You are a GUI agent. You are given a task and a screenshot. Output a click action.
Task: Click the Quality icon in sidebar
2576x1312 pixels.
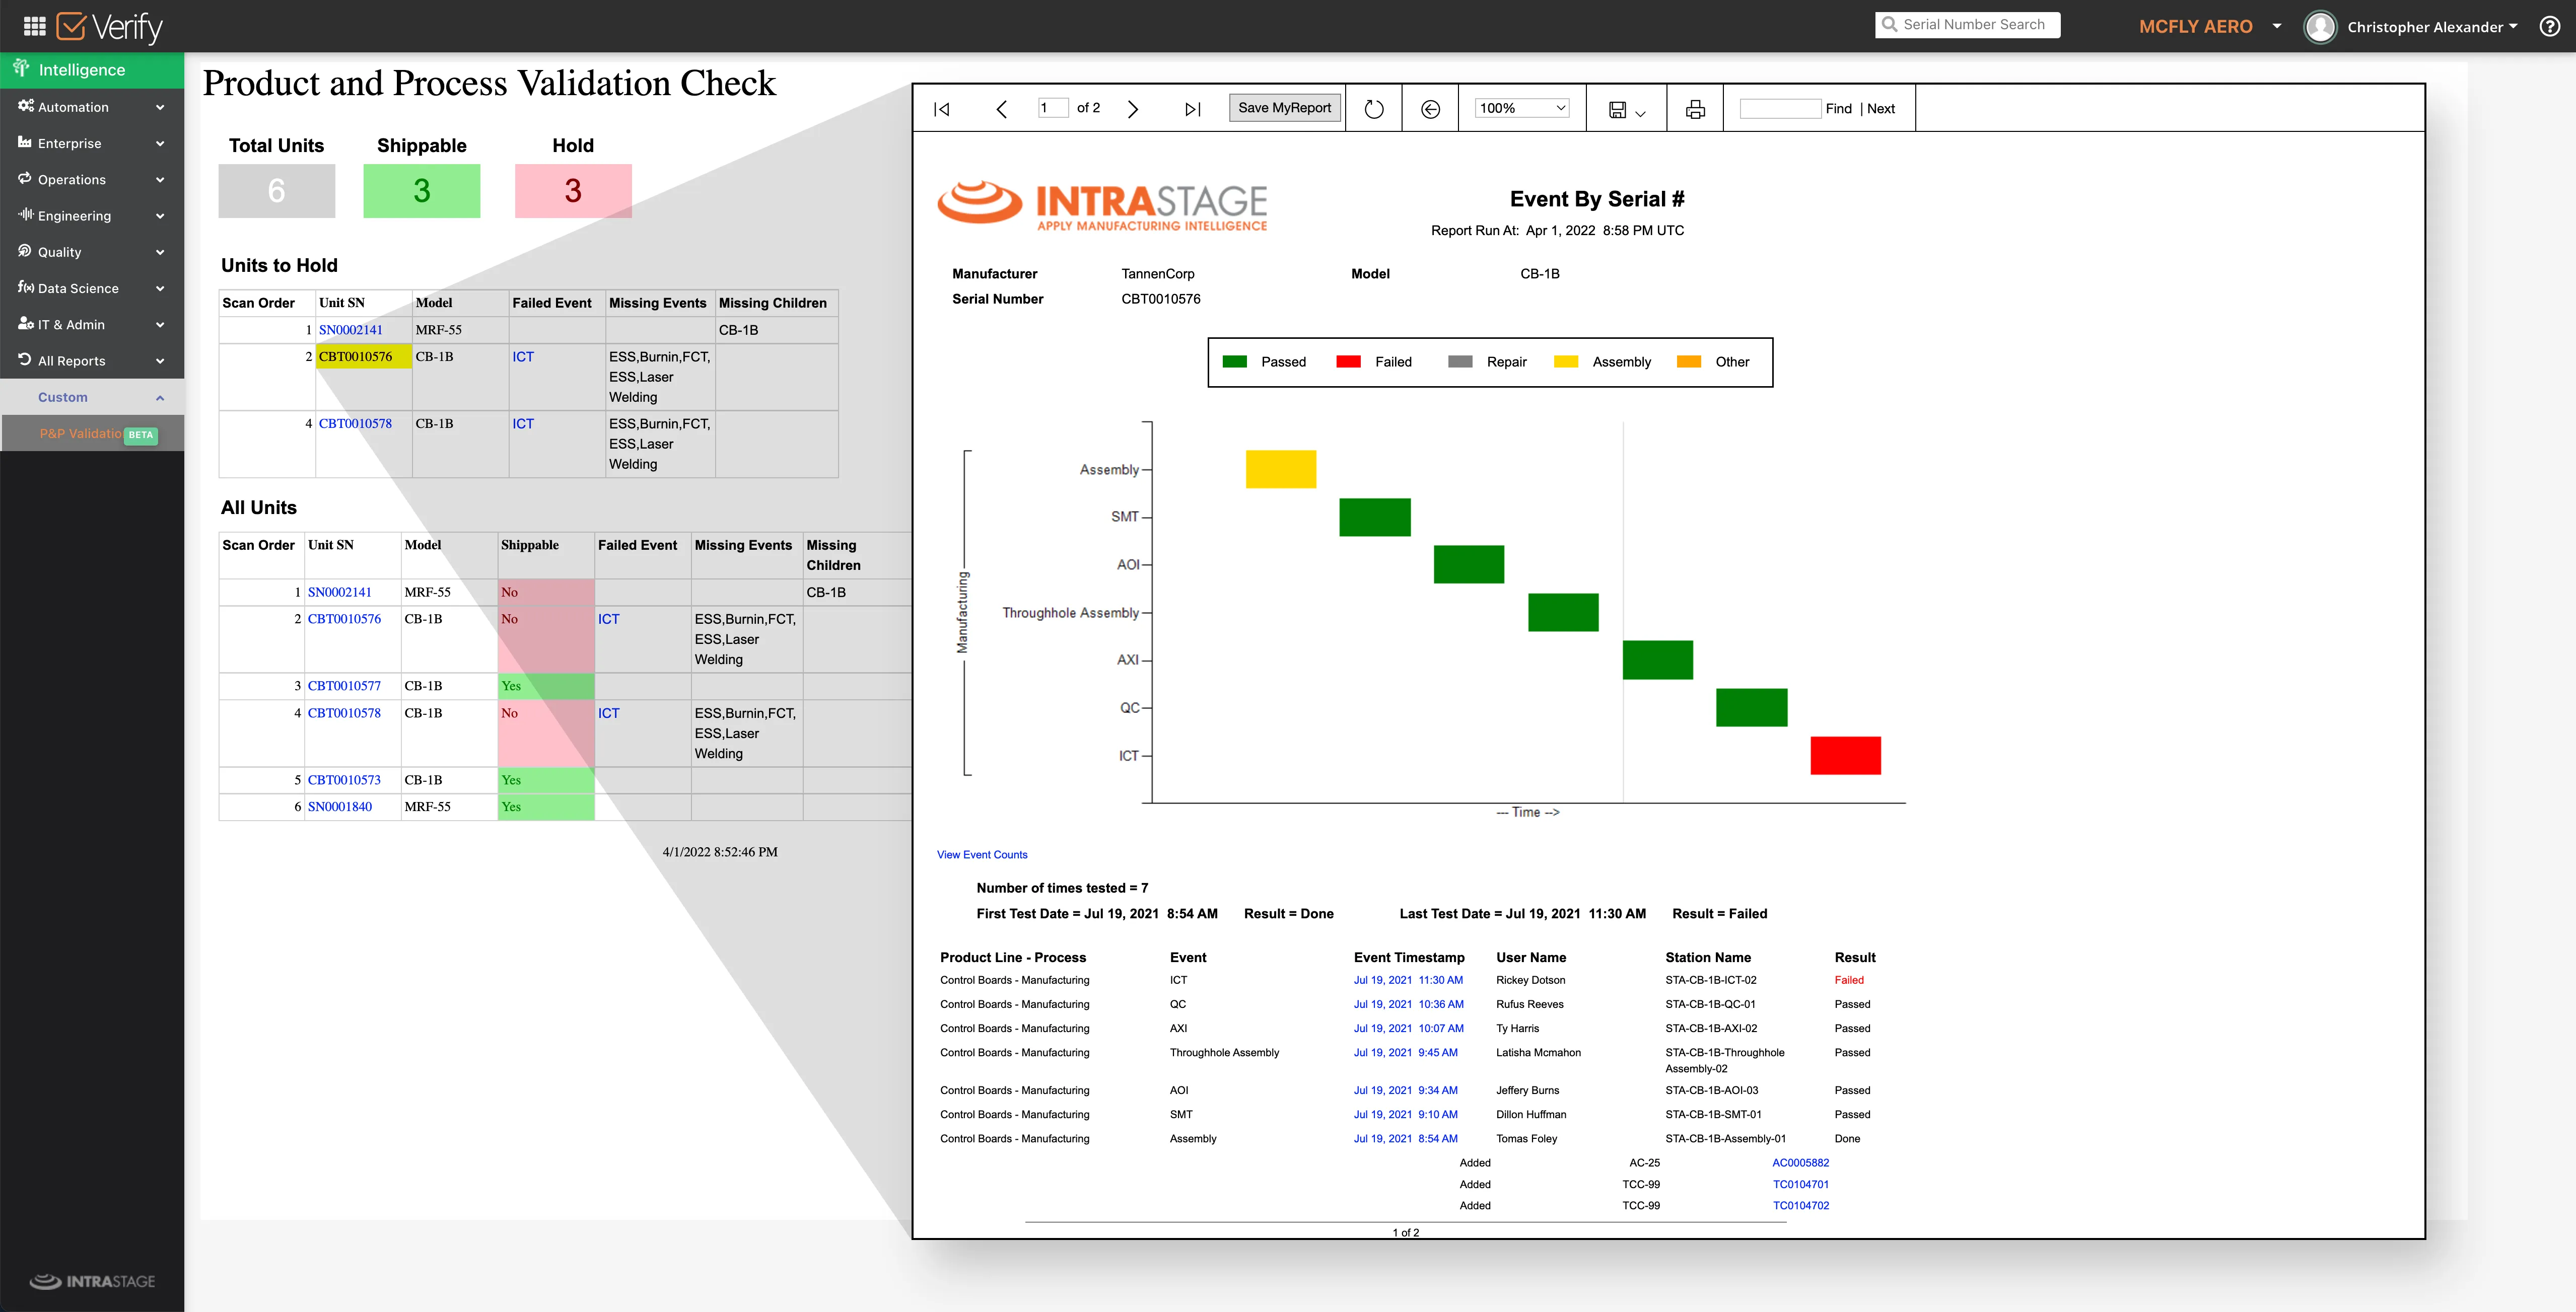click(25, 251)
